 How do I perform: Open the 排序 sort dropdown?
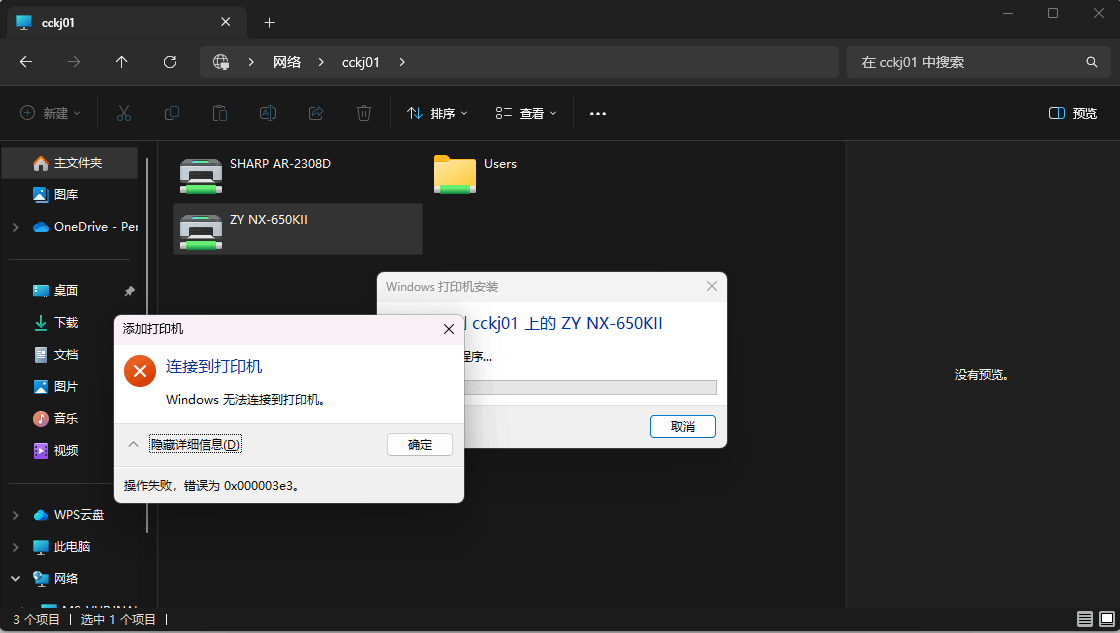[x=437, y=113]
